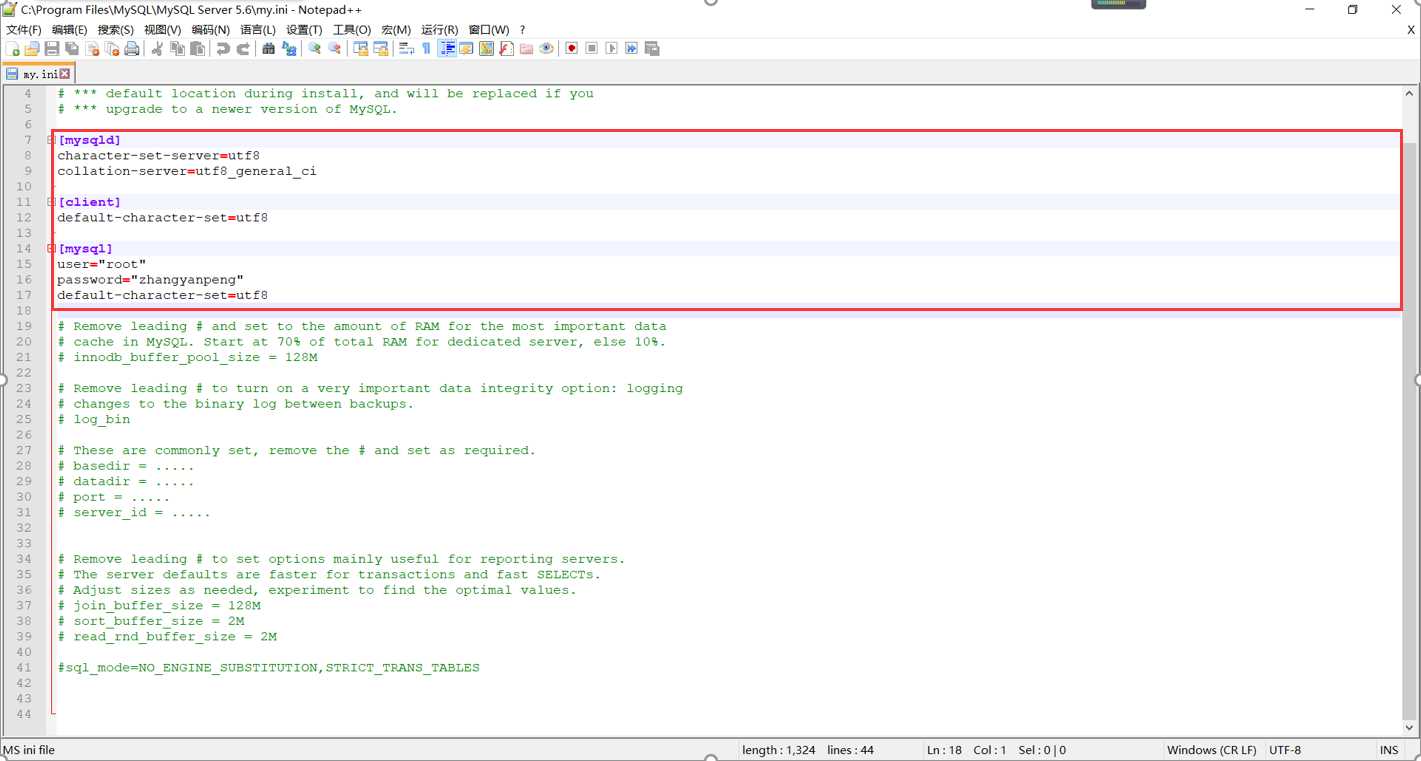Screen dimensions: 1421x761
Task: Click the MS ini file status bar label
Action: point(30,750)
